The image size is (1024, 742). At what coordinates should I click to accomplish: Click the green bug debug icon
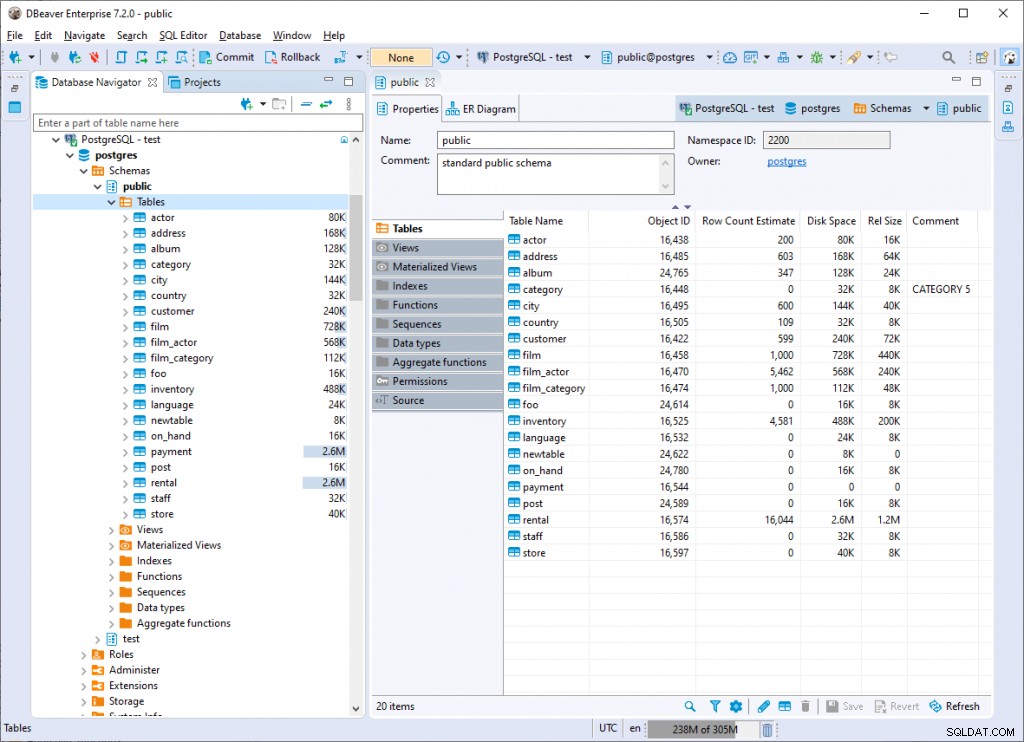(816, 57)
